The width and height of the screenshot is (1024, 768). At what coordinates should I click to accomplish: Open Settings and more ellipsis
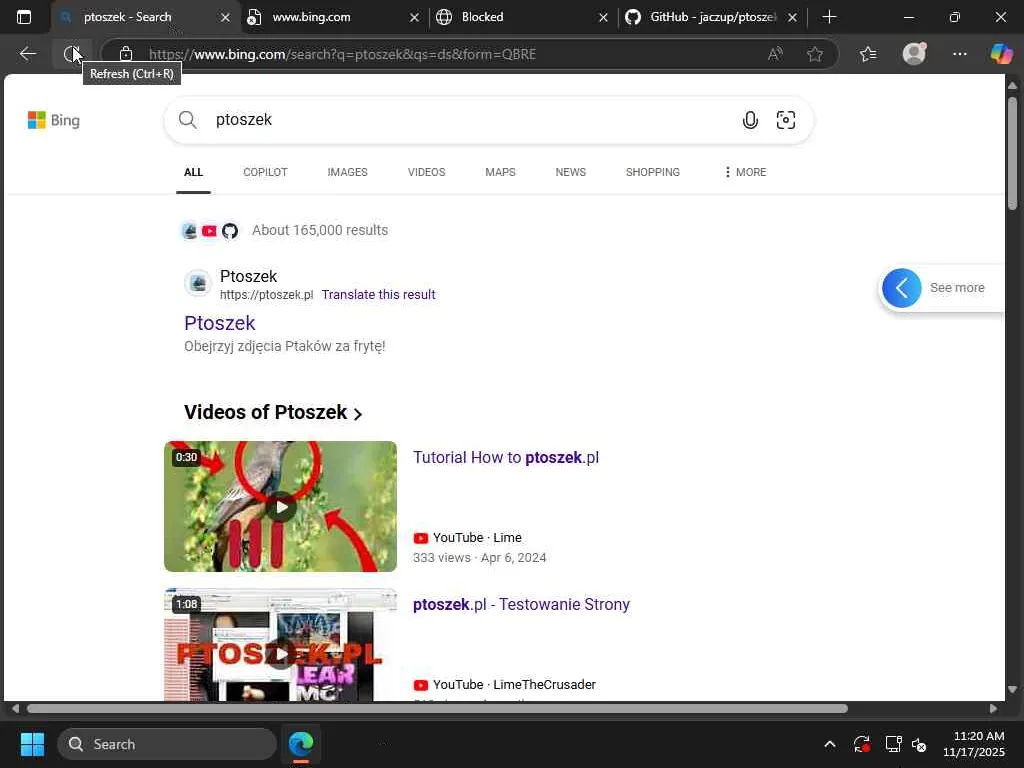tap(959, 54)
